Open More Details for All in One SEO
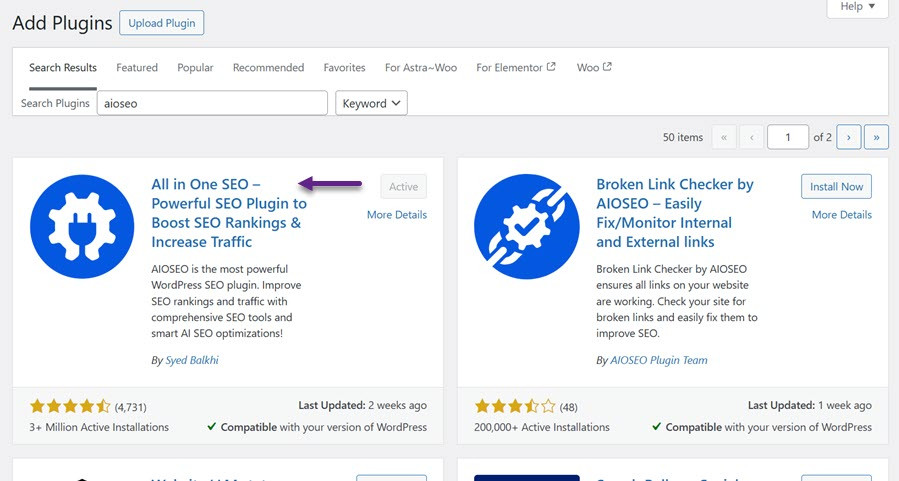 pyautogui.click(x=396, y=215)
